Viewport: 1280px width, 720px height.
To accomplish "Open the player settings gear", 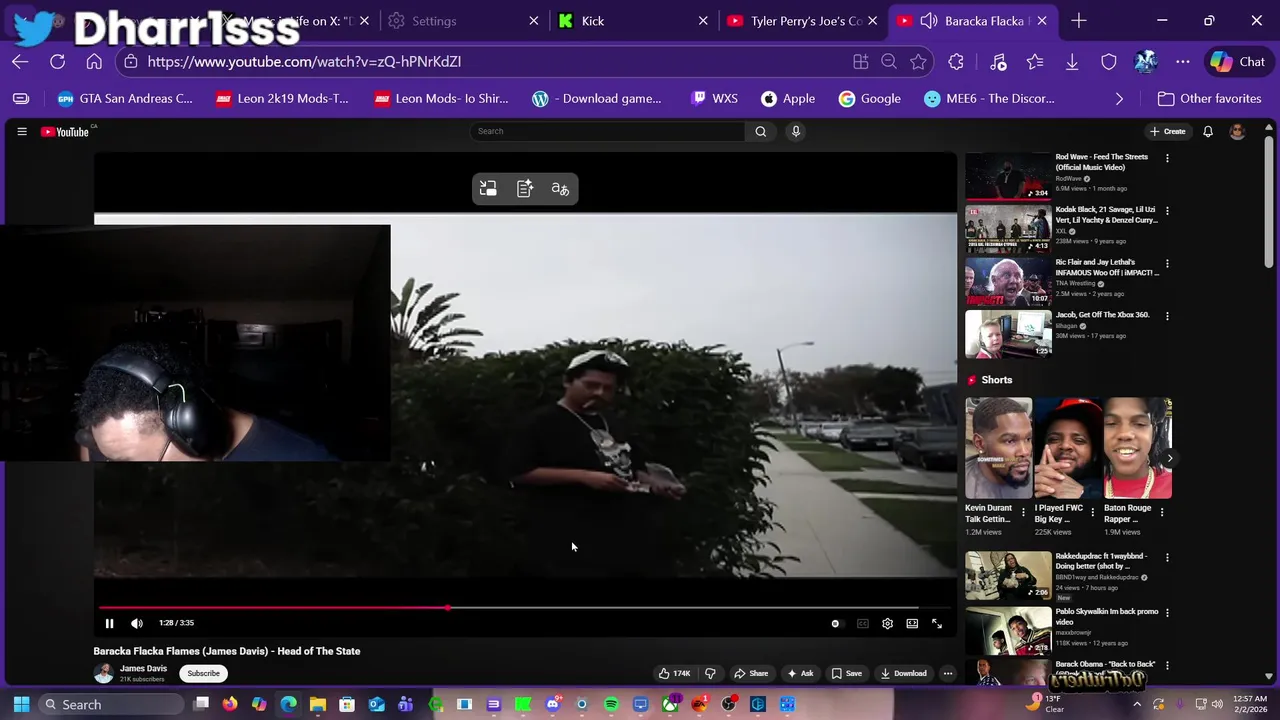I will [x=887, y=624].
